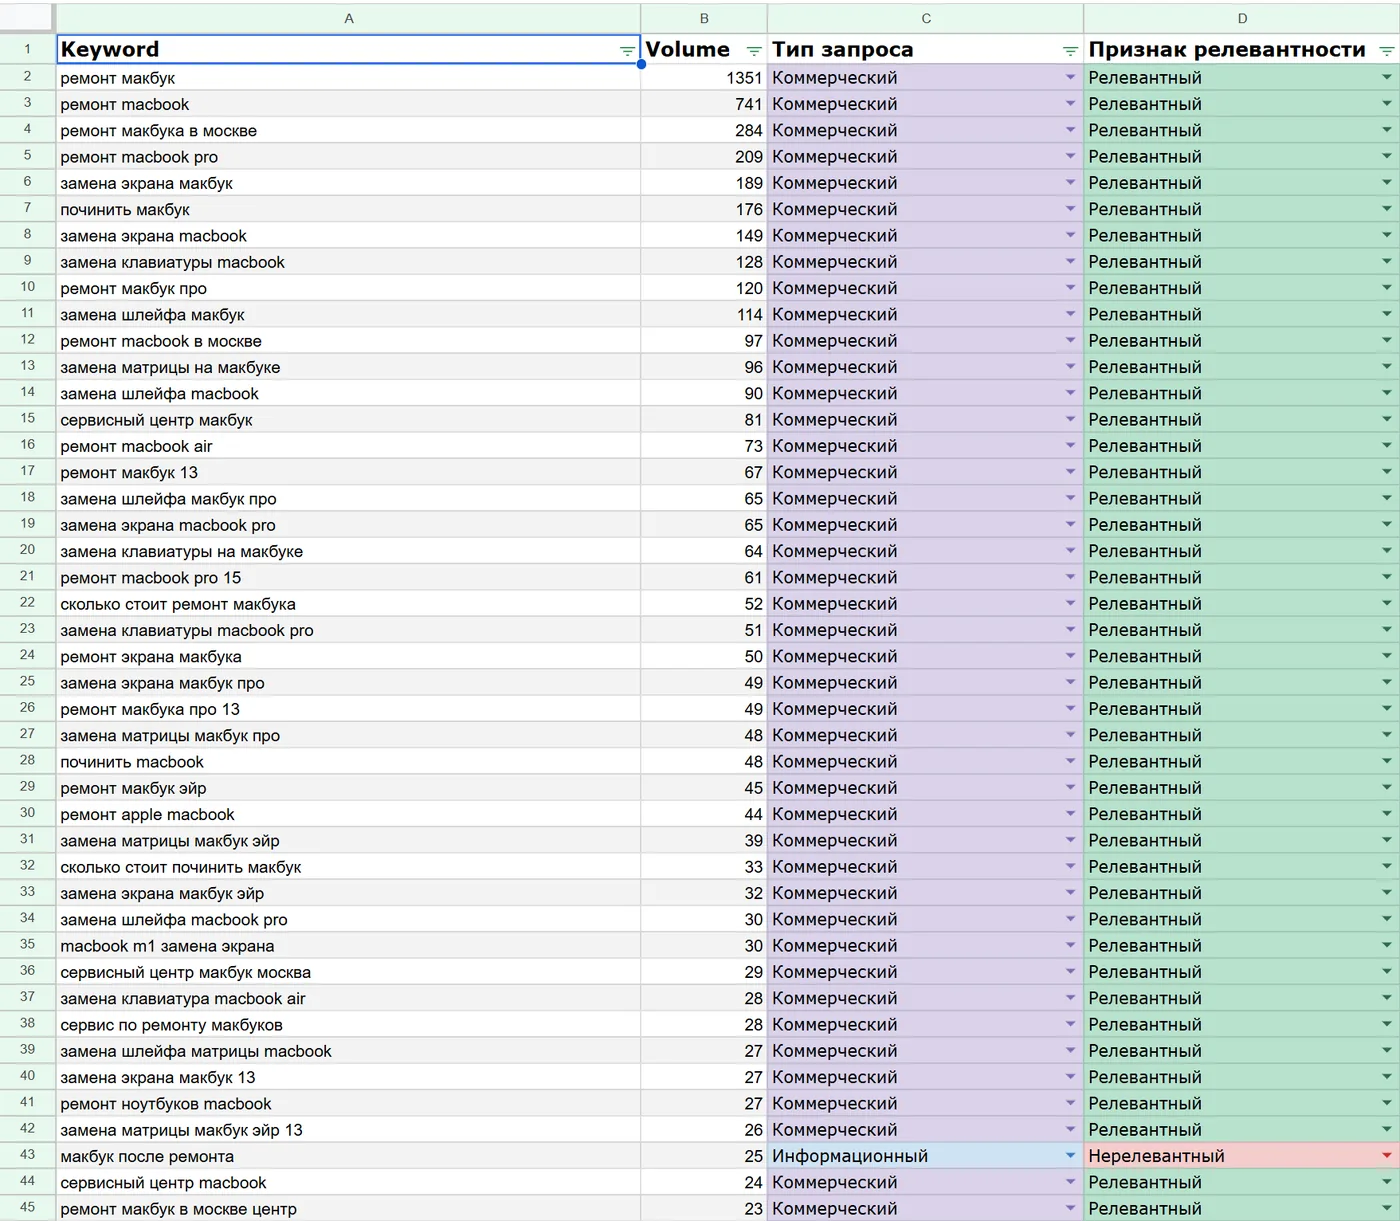1400x1221 pixels.
Task: Open the Информационный dropdown for 'макбук после ремонта'
Action: click(1070, 1156)
